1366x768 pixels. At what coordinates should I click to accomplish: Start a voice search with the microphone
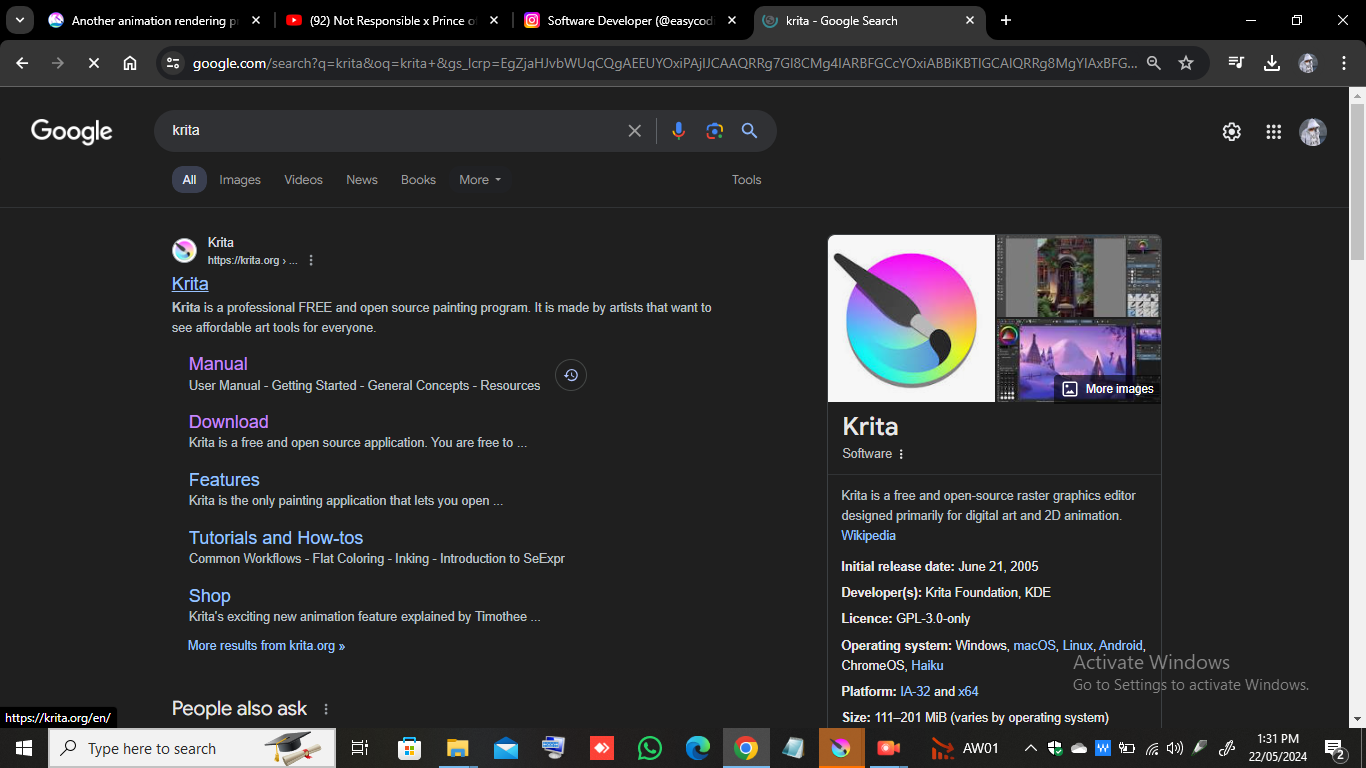pyautogui.click(x=679, y=131)
